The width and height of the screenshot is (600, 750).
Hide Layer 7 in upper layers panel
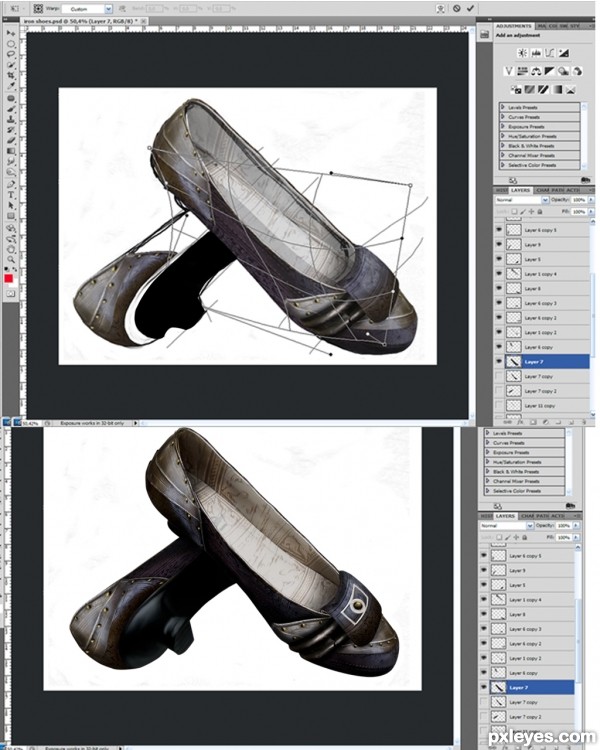click(499, 362)
